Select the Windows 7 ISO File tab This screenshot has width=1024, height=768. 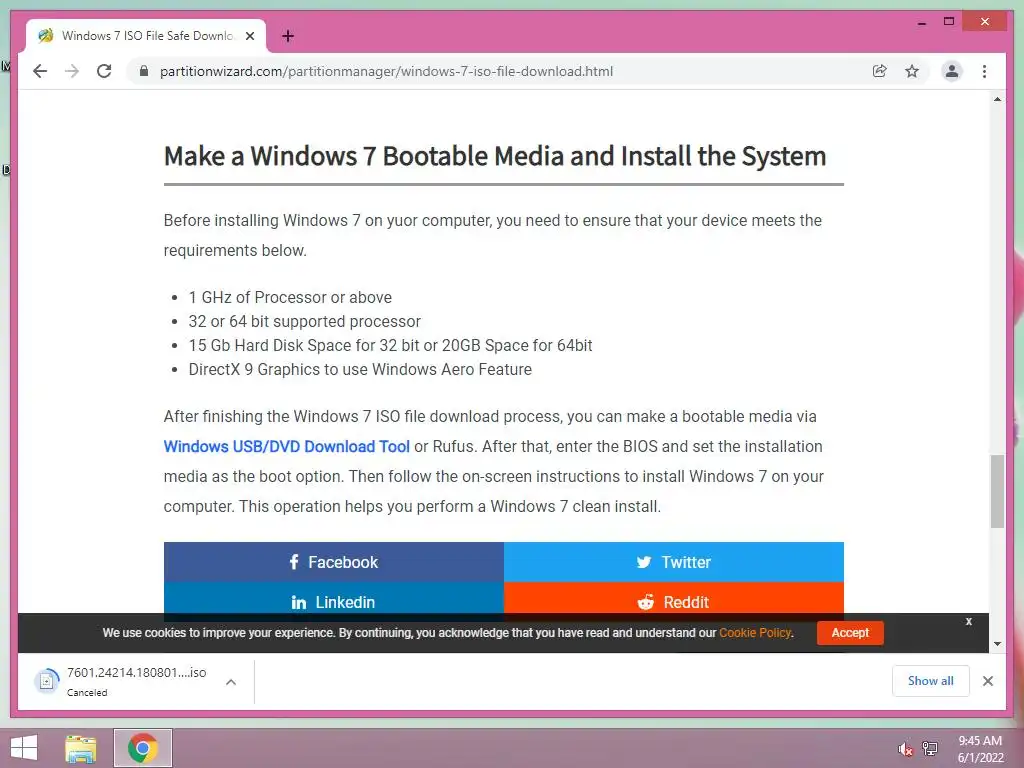146,36
